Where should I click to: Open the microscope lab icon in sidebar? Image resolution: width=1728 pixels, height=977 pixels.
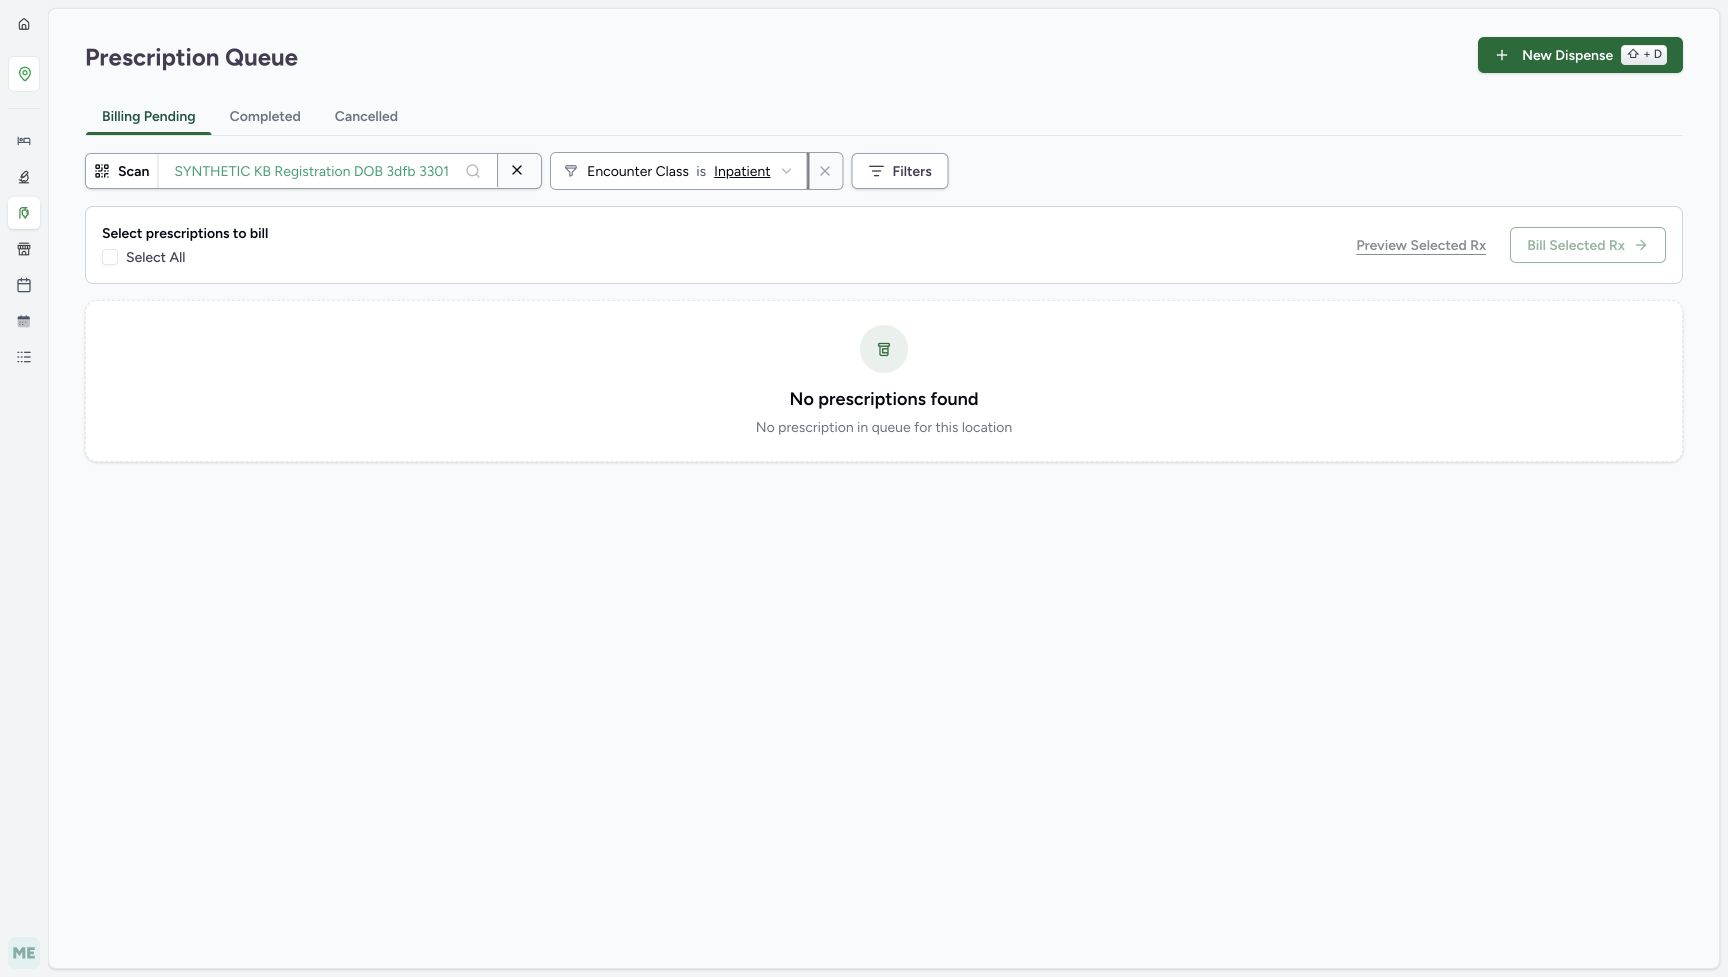24,177
